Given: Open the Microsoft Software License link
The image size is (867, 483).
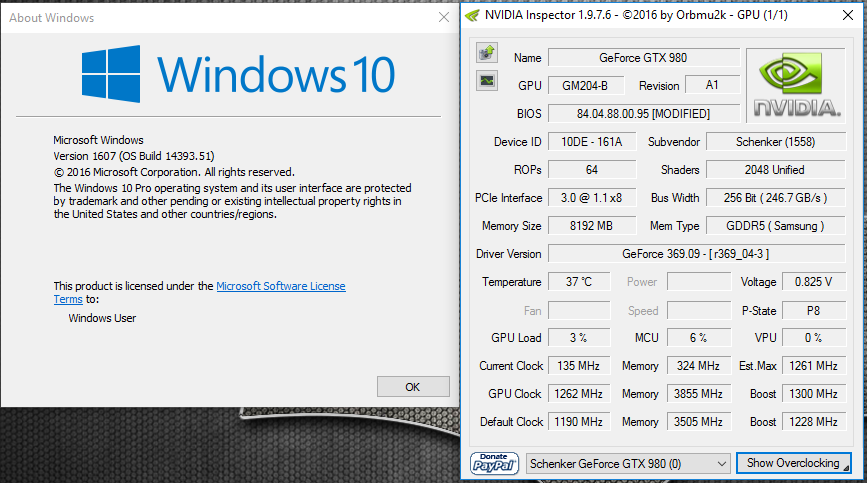Looking at the screenshot, I should tap(281, 286).
